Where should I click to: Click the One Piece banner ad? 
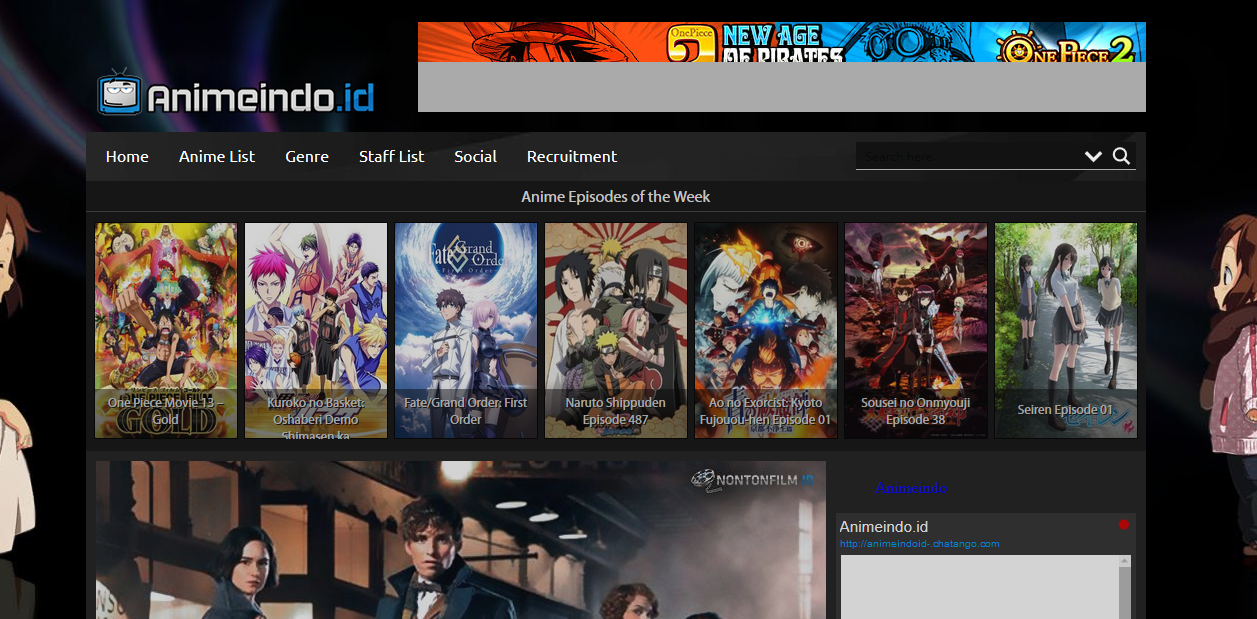782,42
